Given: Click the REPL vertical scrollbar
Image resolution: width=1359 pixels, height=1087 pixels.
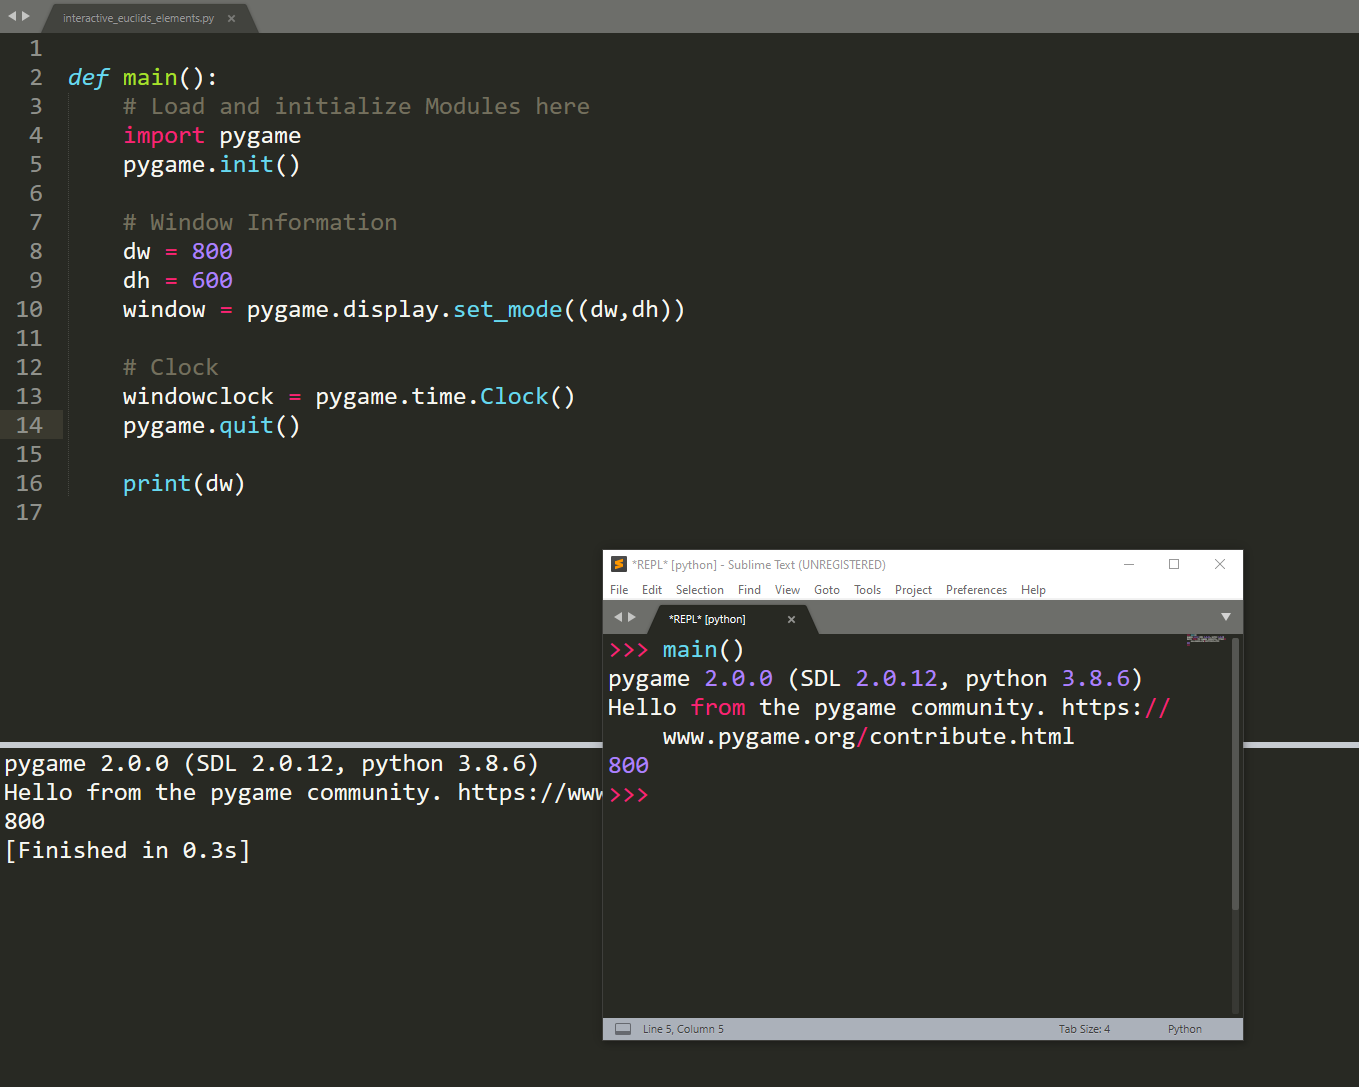Looking at the screenshot, I should (1236, 773).
